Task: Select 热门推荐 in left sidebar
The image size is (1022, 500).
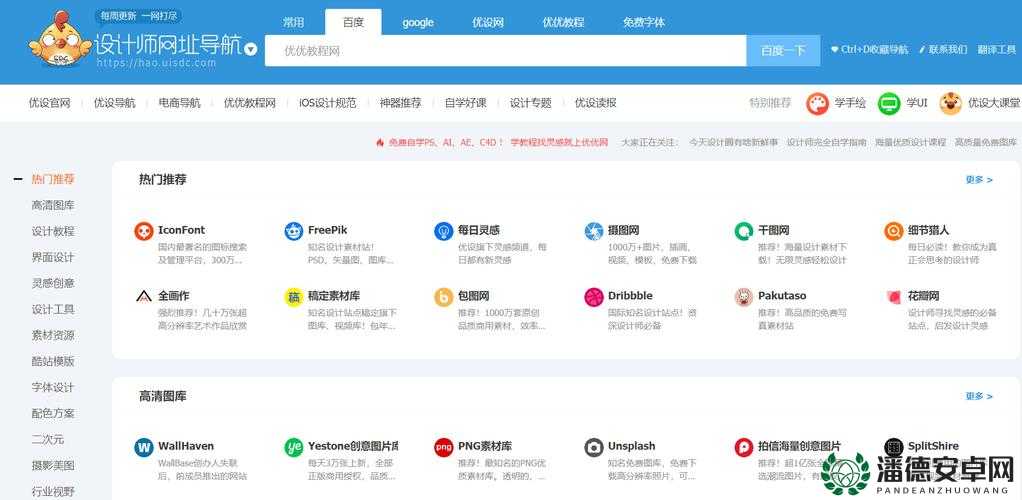Action: [x=53, y=179]
